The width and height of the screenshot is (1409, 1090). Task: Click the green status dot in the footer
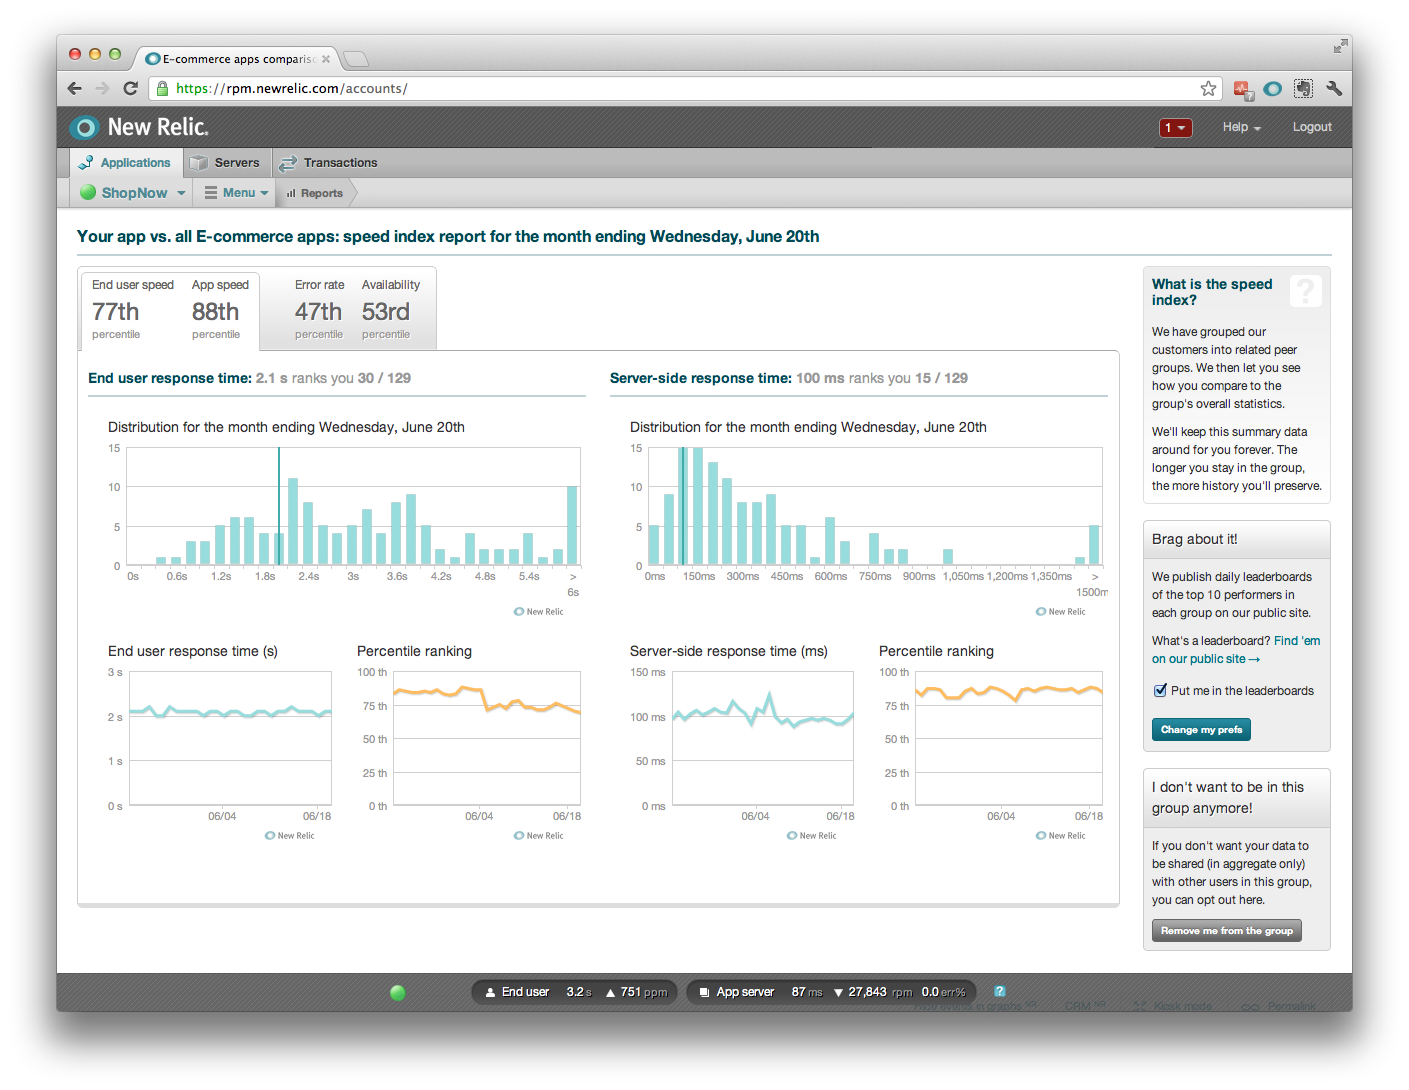click(x=397, y=993)
